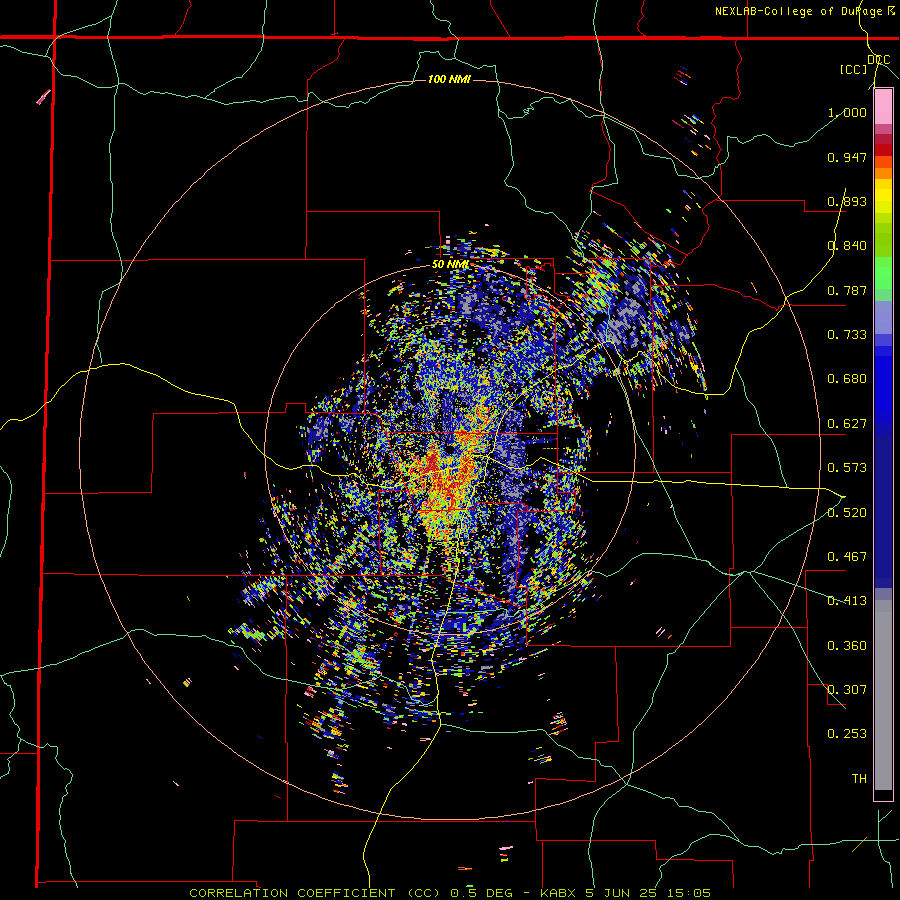Click the 0.360 legend value
This screenshot has height=900, width=900.
click(x=847, y=646)
